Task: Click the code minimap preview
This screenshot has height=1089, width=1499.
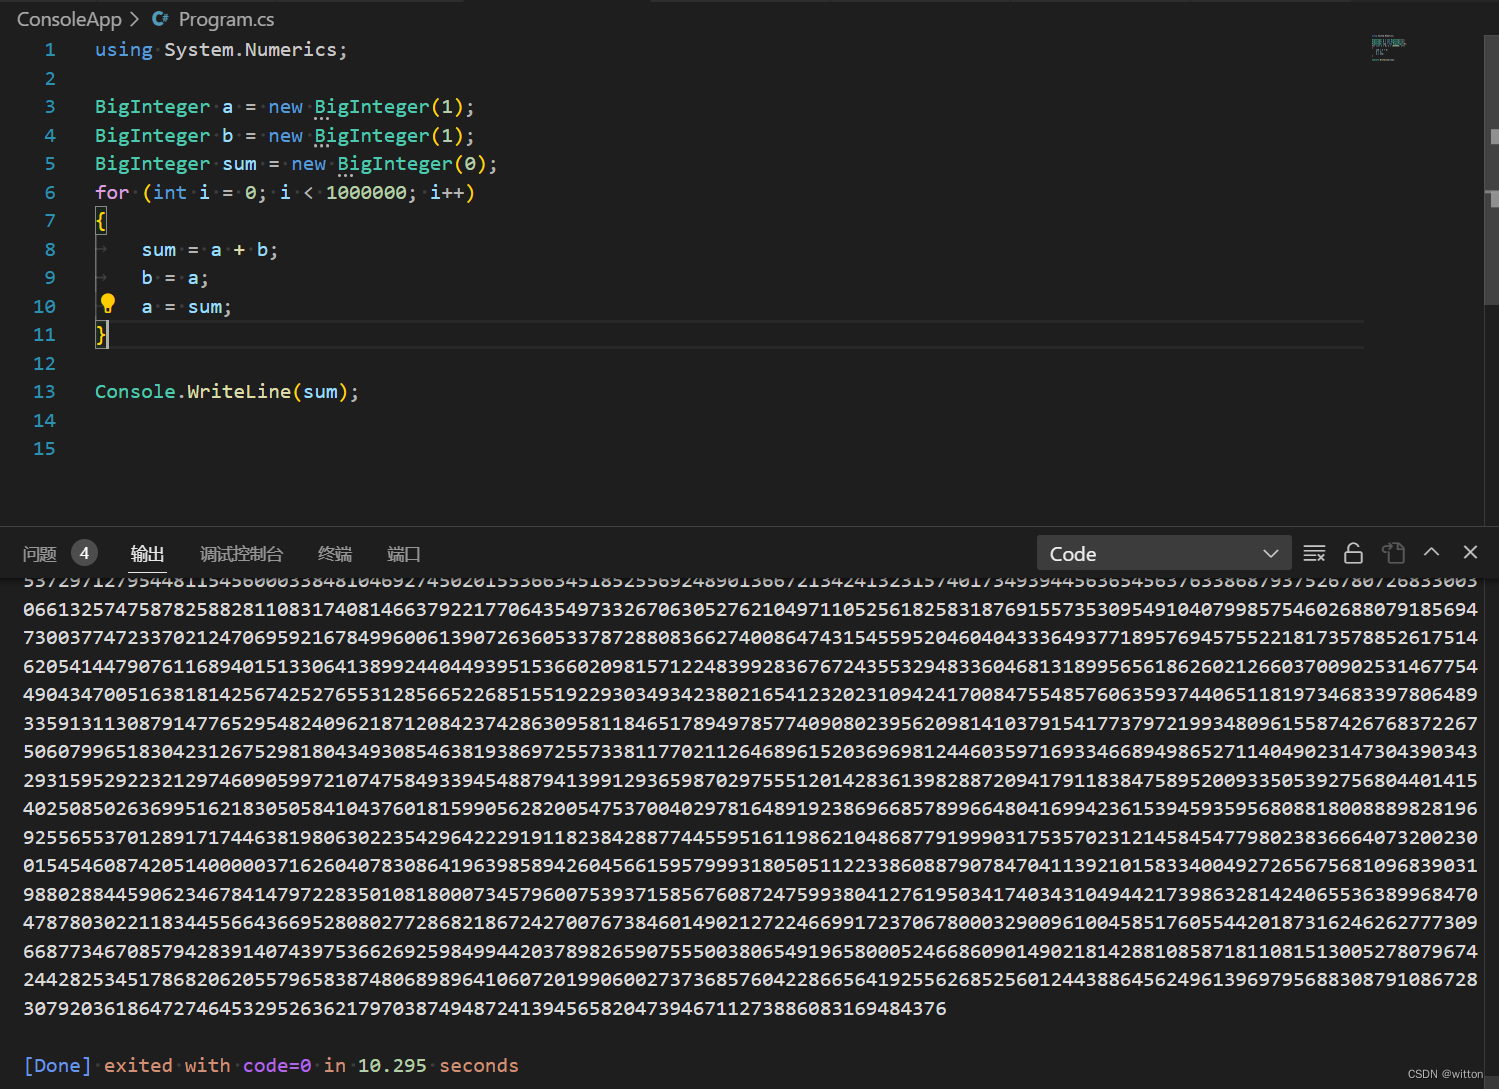Action: [1388, 48]
